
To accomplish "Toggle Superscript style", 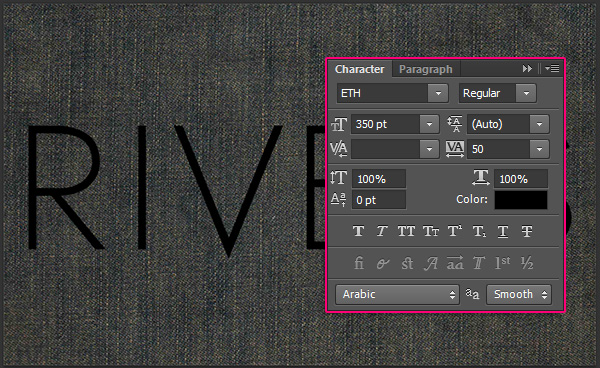I will pos(455,231).
